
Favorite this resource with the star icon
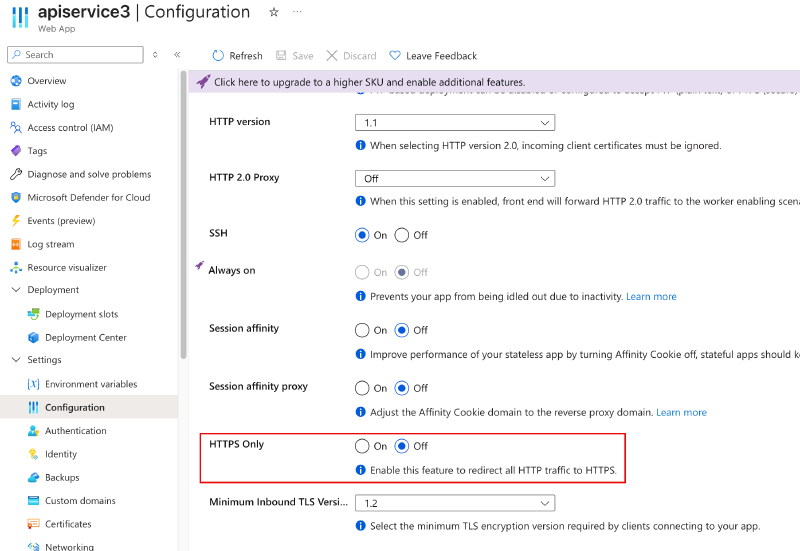(274, 12)
